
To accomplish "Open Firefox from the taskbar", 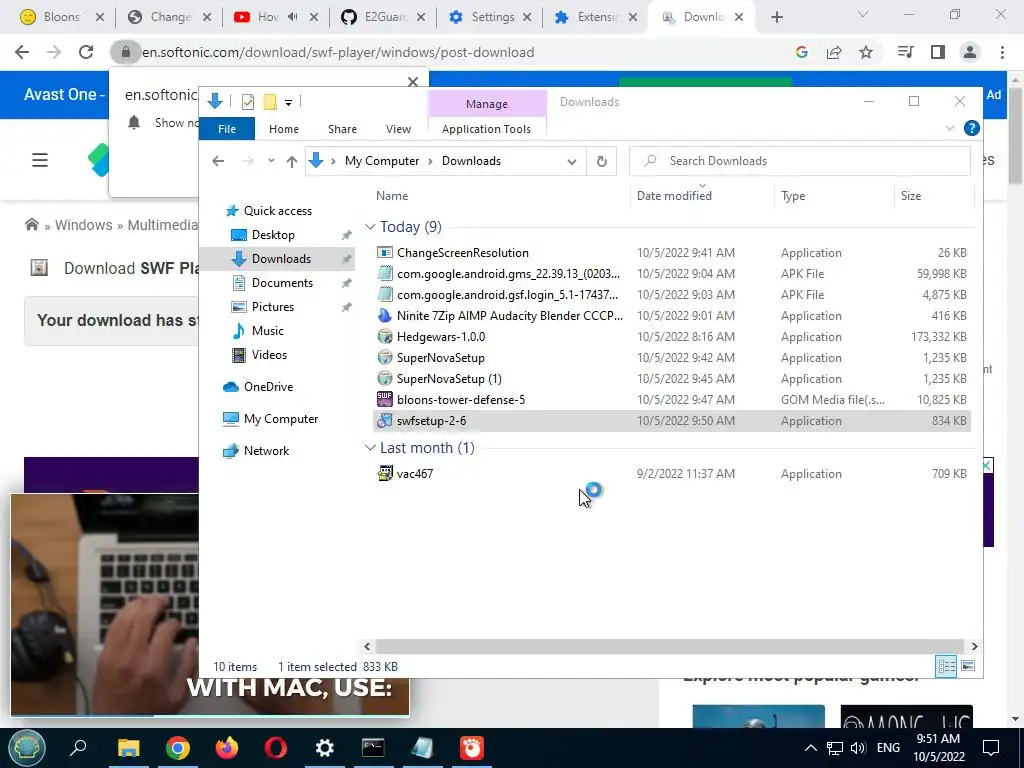I will [227, 748].
